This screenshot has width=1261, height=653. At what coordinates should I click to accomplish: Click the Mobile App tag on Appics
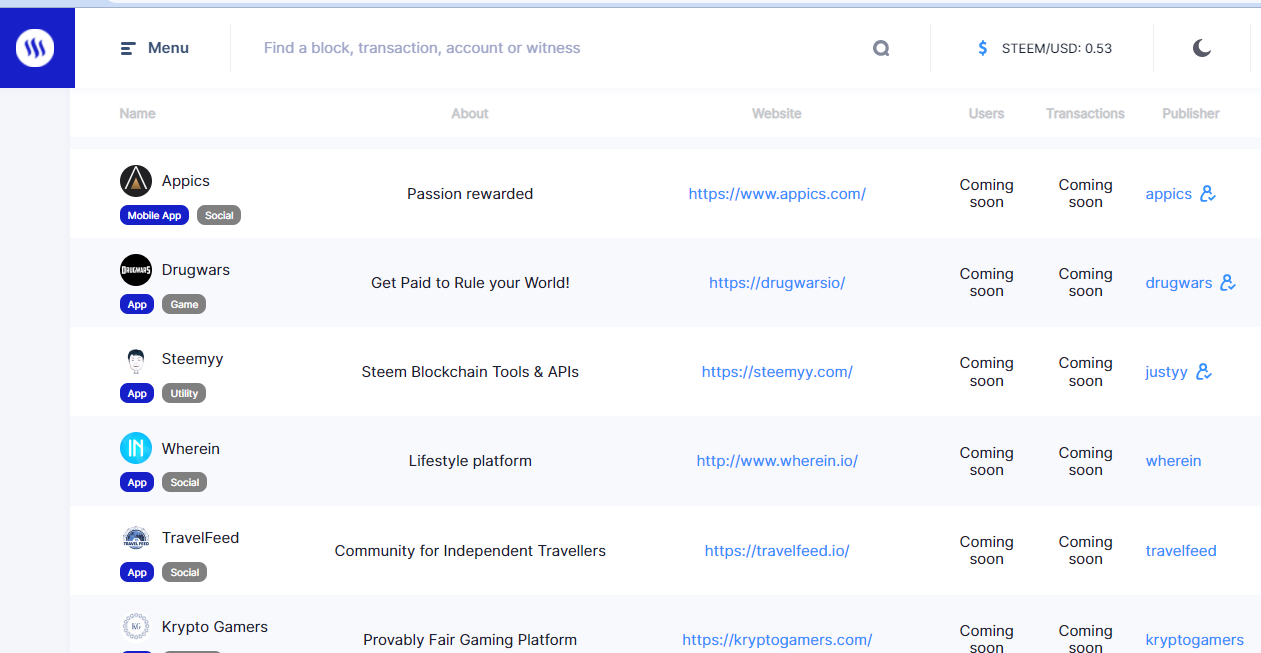click(155, 215)
